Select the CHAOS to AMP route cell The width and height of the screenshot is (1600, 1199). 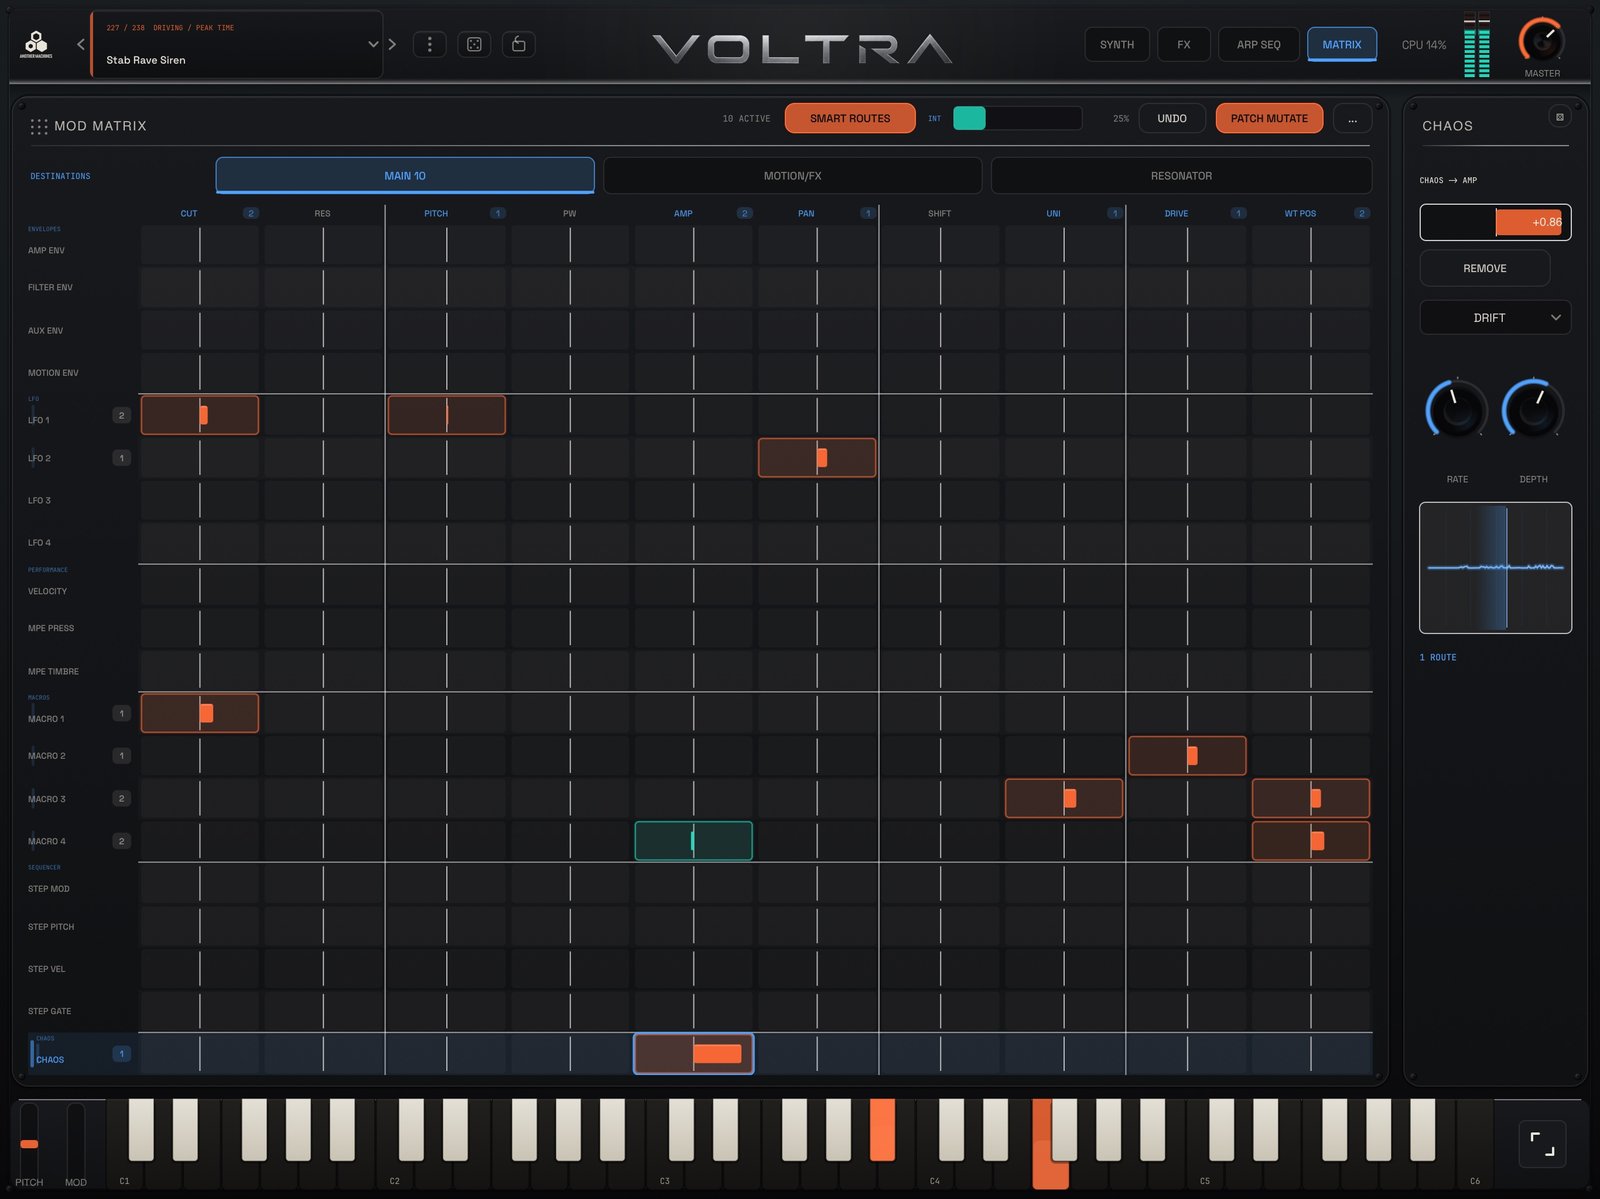[x=693, y=1054]
